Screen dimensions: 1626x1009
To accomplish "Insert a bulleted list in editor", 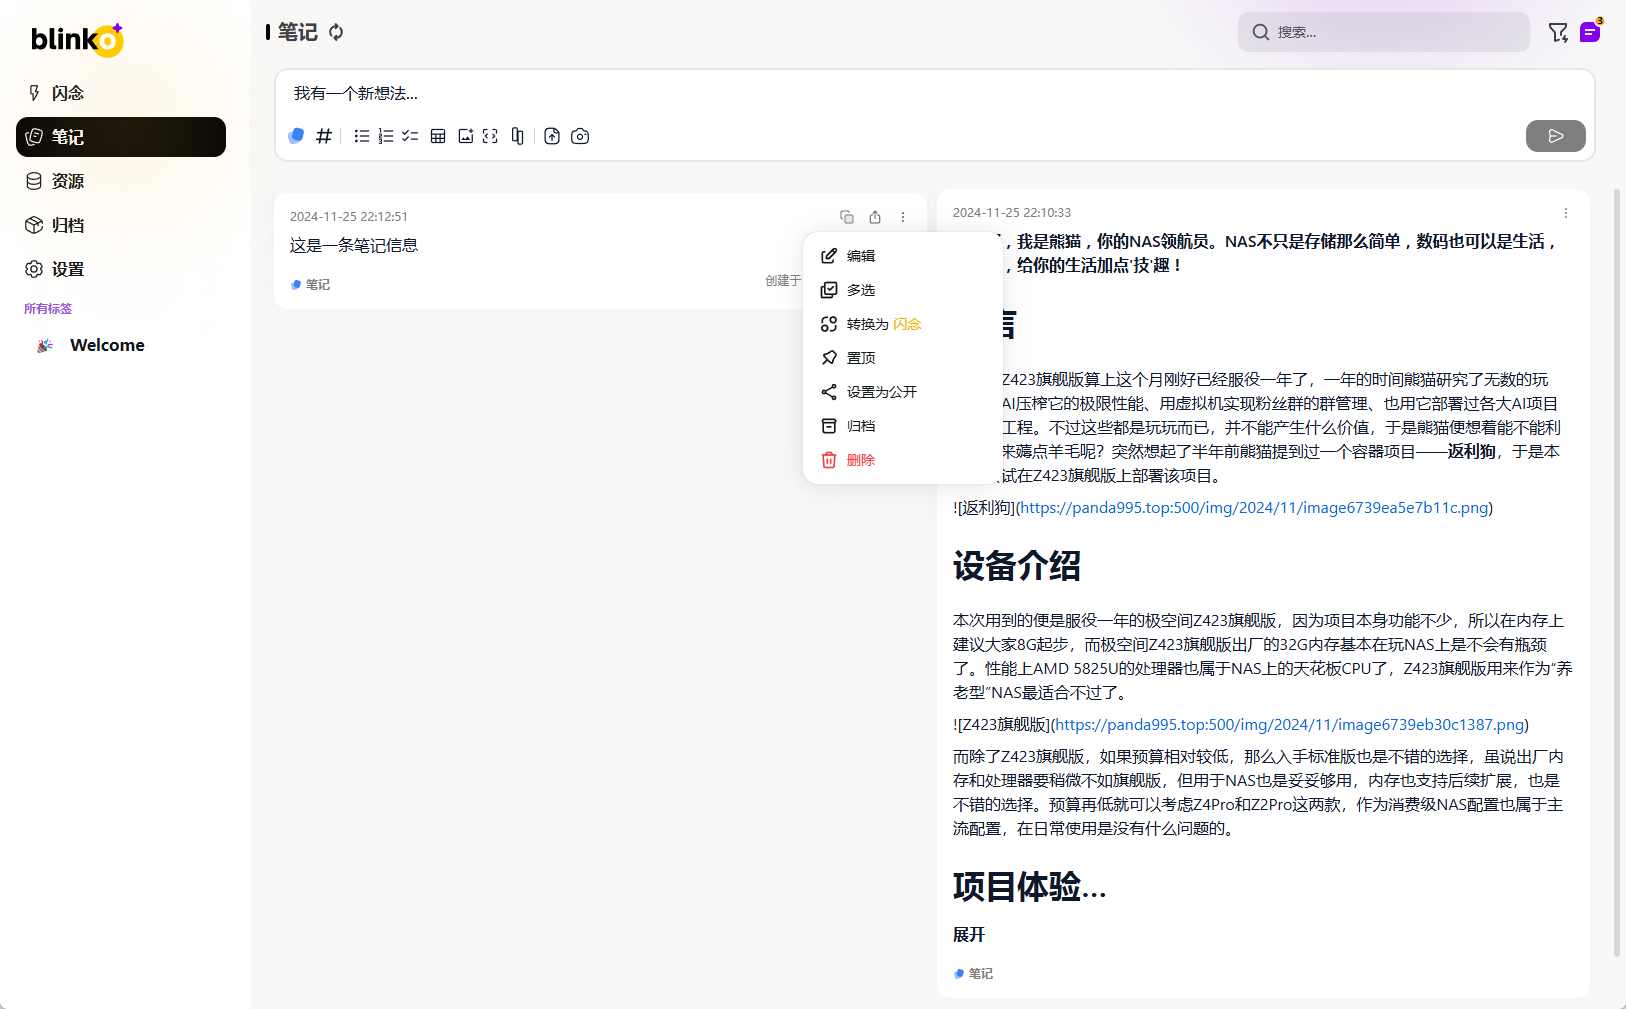I will pyautogui.click(x=362, y=136).
